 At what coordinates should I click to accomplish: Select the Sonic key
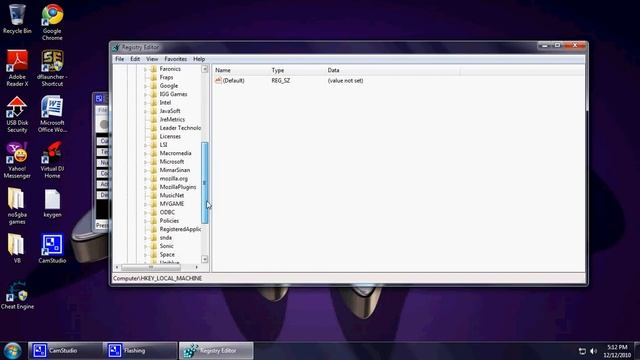(167, 246)
